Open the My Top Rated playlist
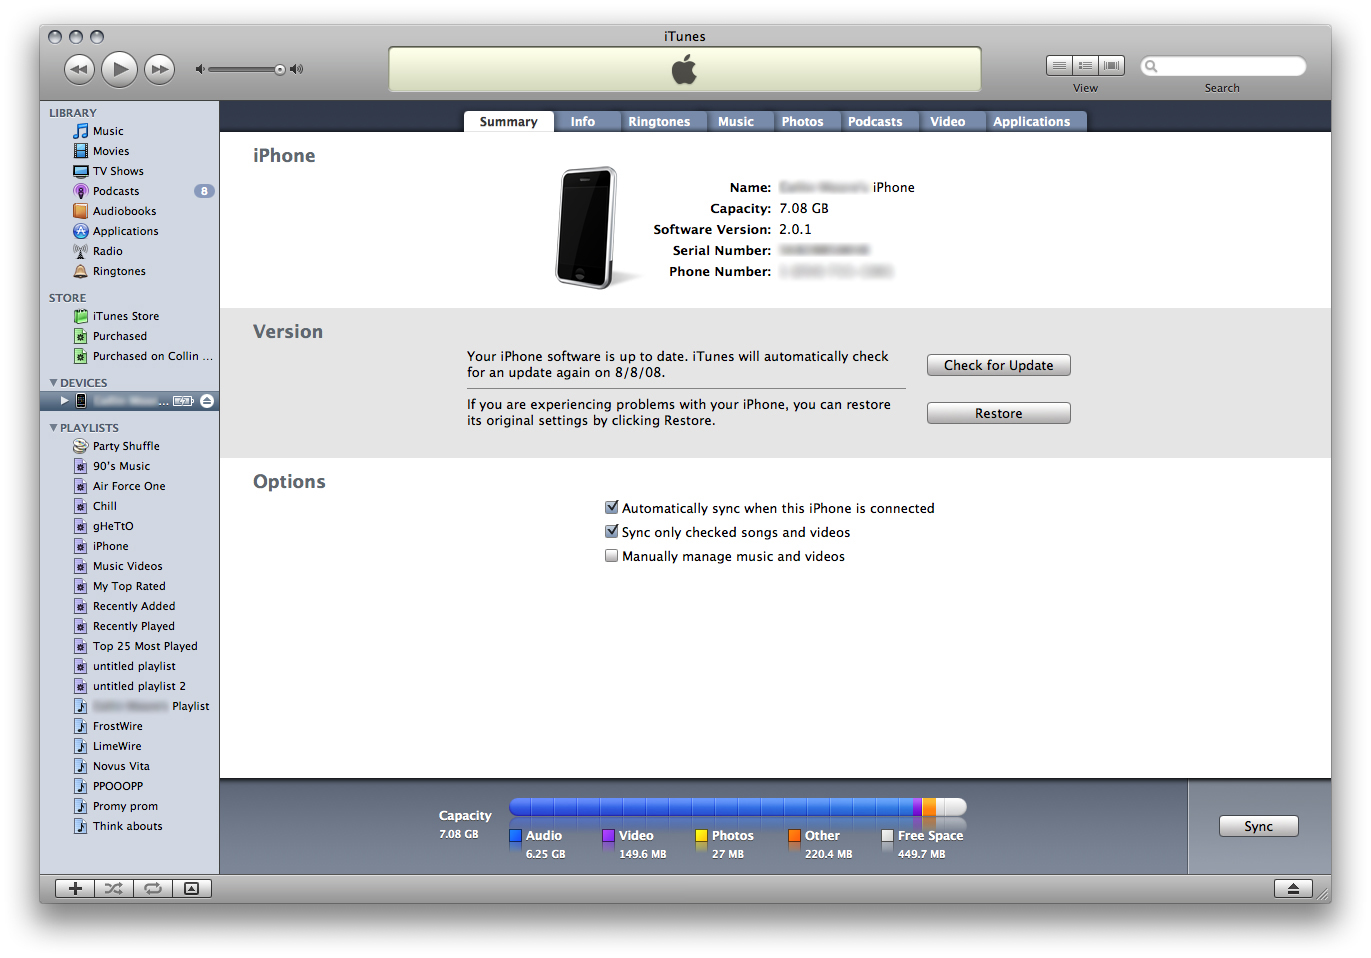1371x958 pixels. click(130, 586)
